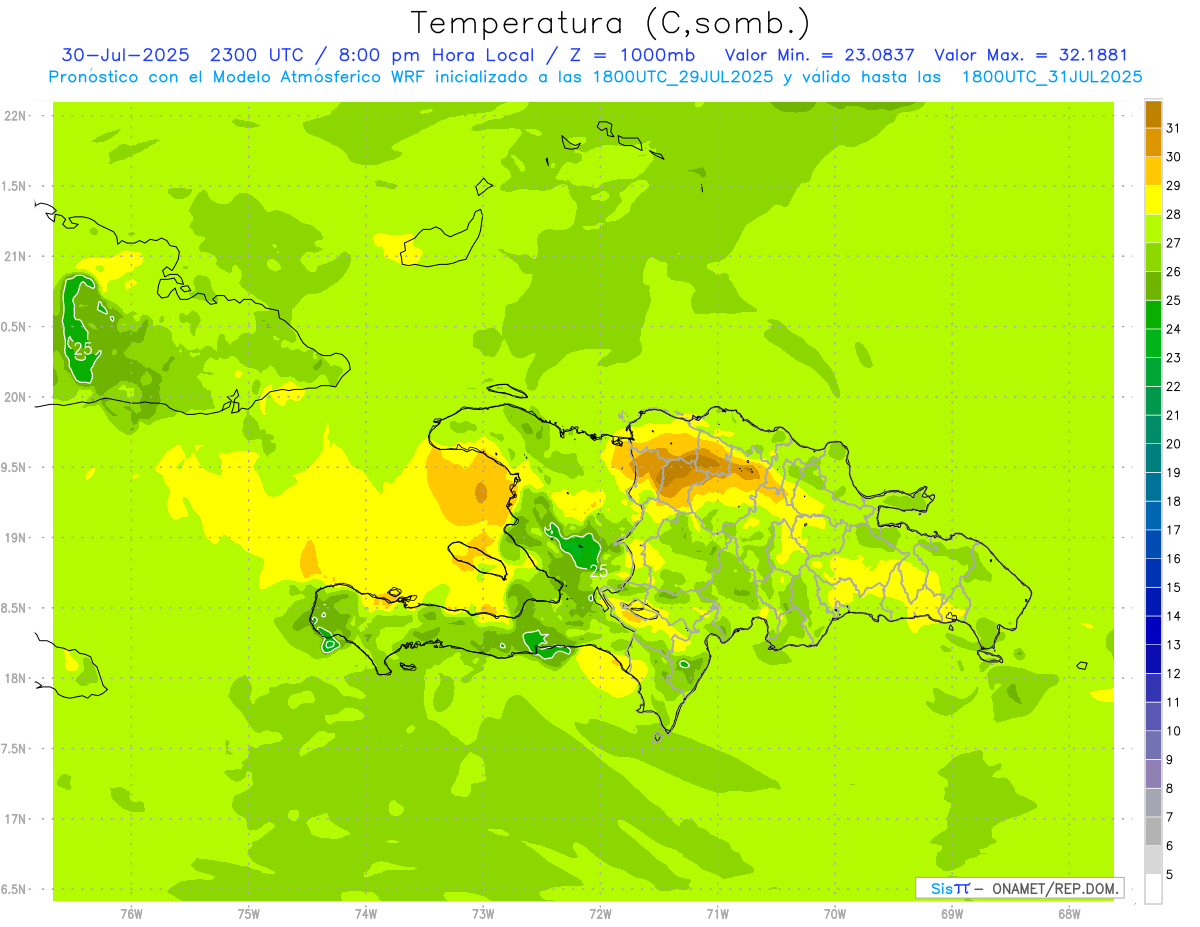This screenshot has width=1200, height=927.
Task: Select the gray swatch between 6 and 7
Action: pyautogui.click(x=1153, y=831)
